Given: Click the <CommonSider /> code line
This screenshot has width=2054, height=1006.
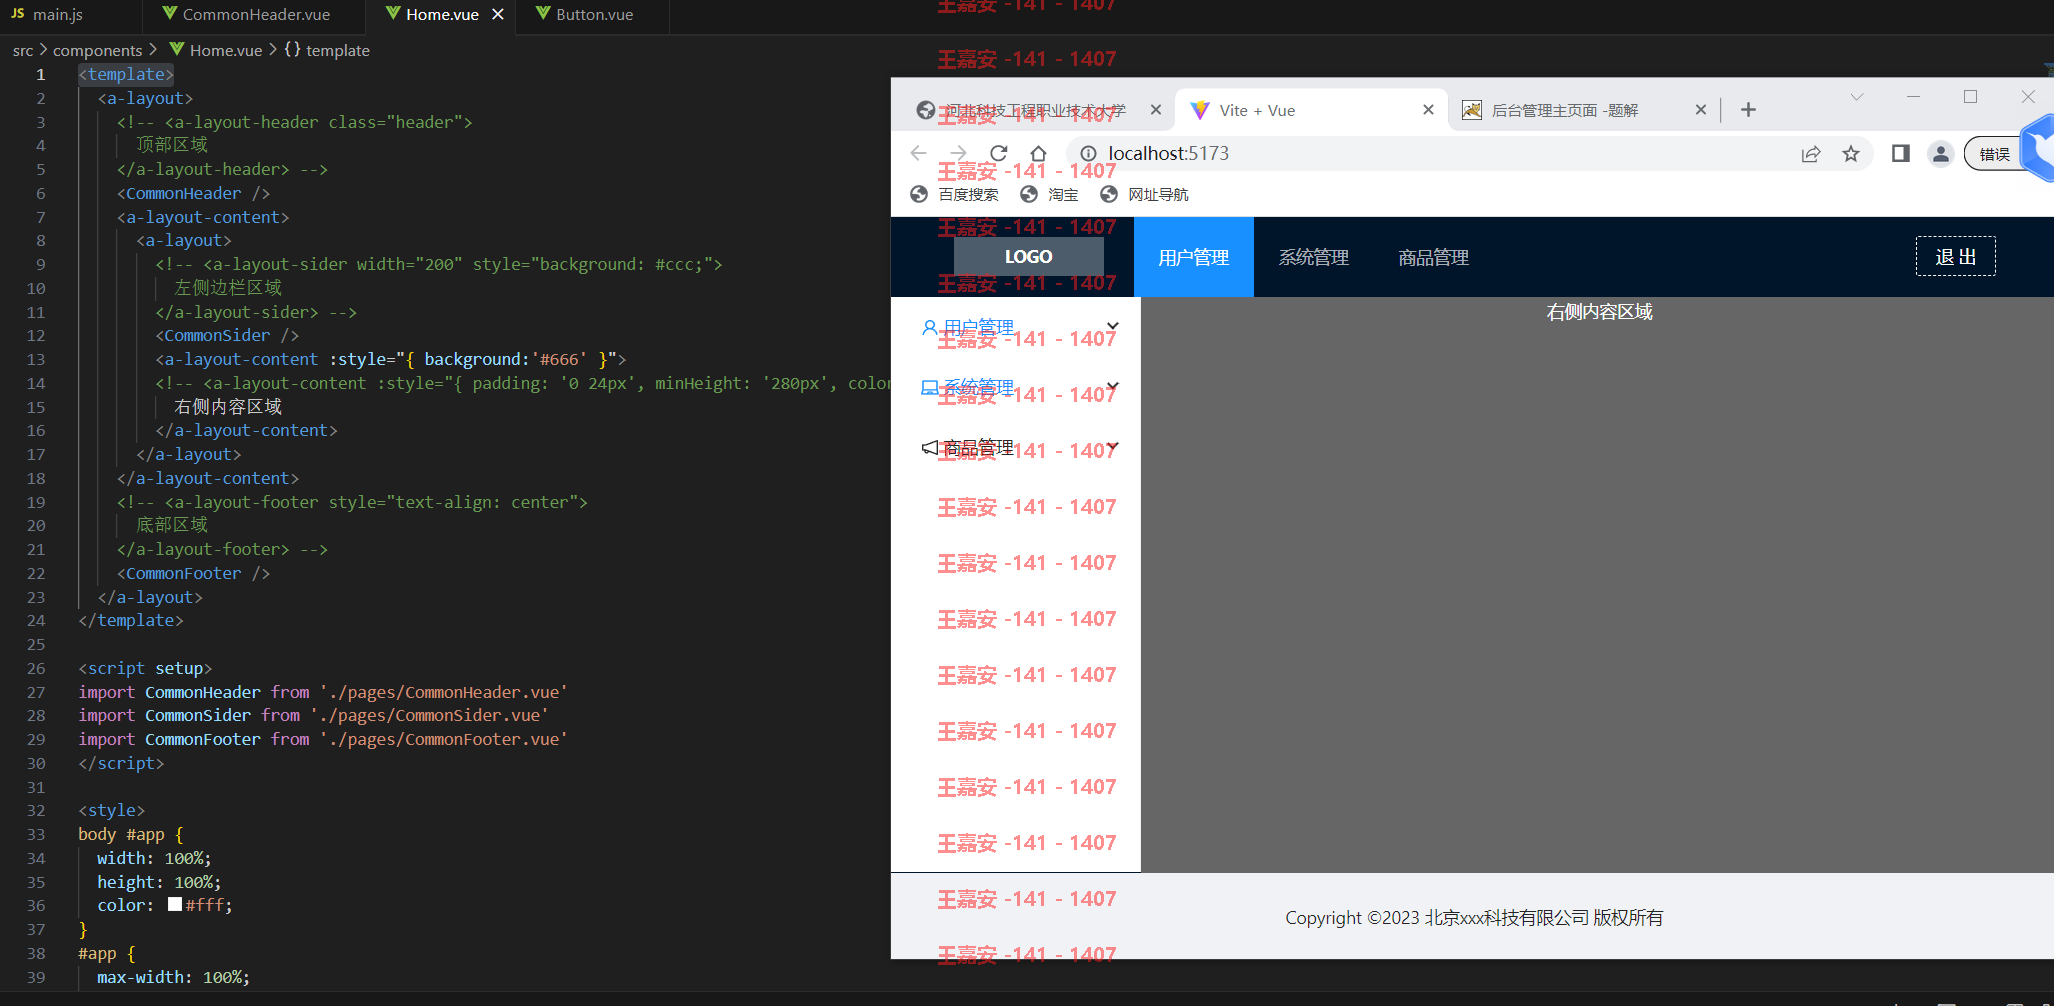Looking at the screenshot, I should (227, 335).
